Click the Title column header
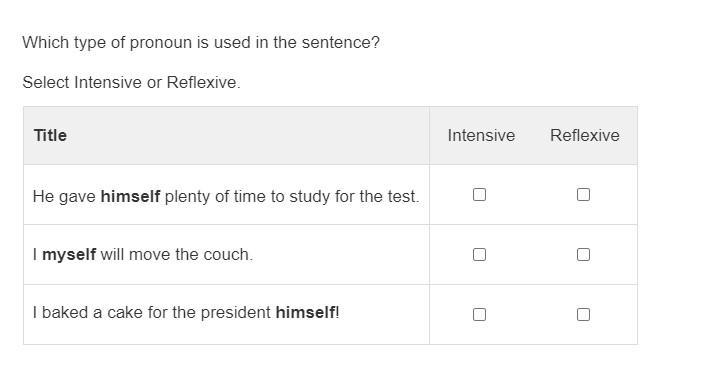718x374 pixels. (50, 136)
